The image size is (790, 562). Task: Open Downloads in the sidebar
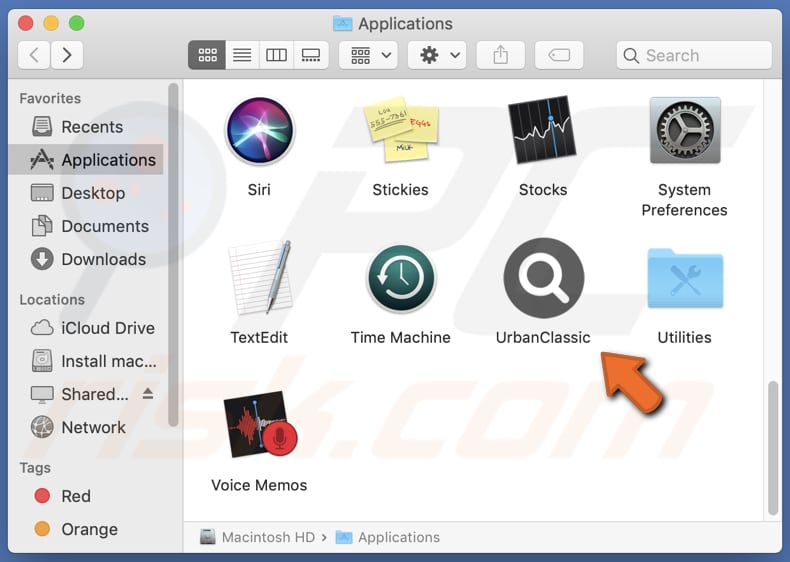86,259
